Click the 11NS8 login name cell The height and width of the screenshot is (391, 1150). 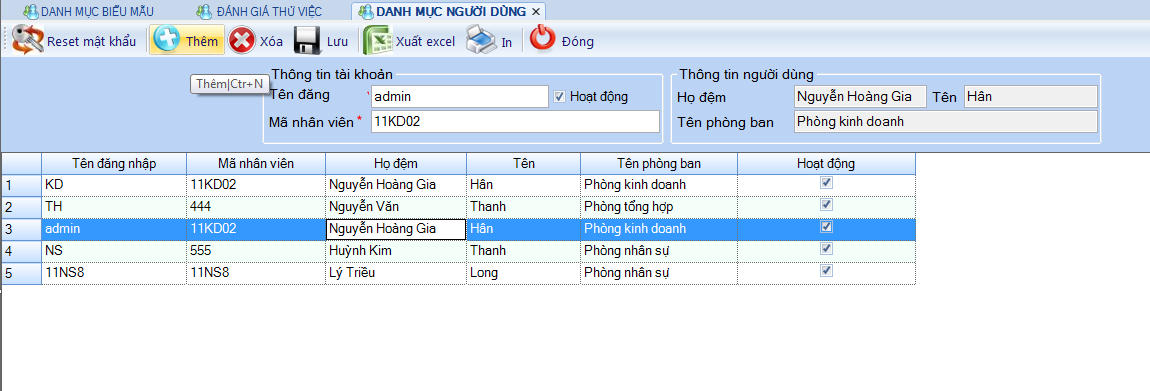click(x=114, y=273)
